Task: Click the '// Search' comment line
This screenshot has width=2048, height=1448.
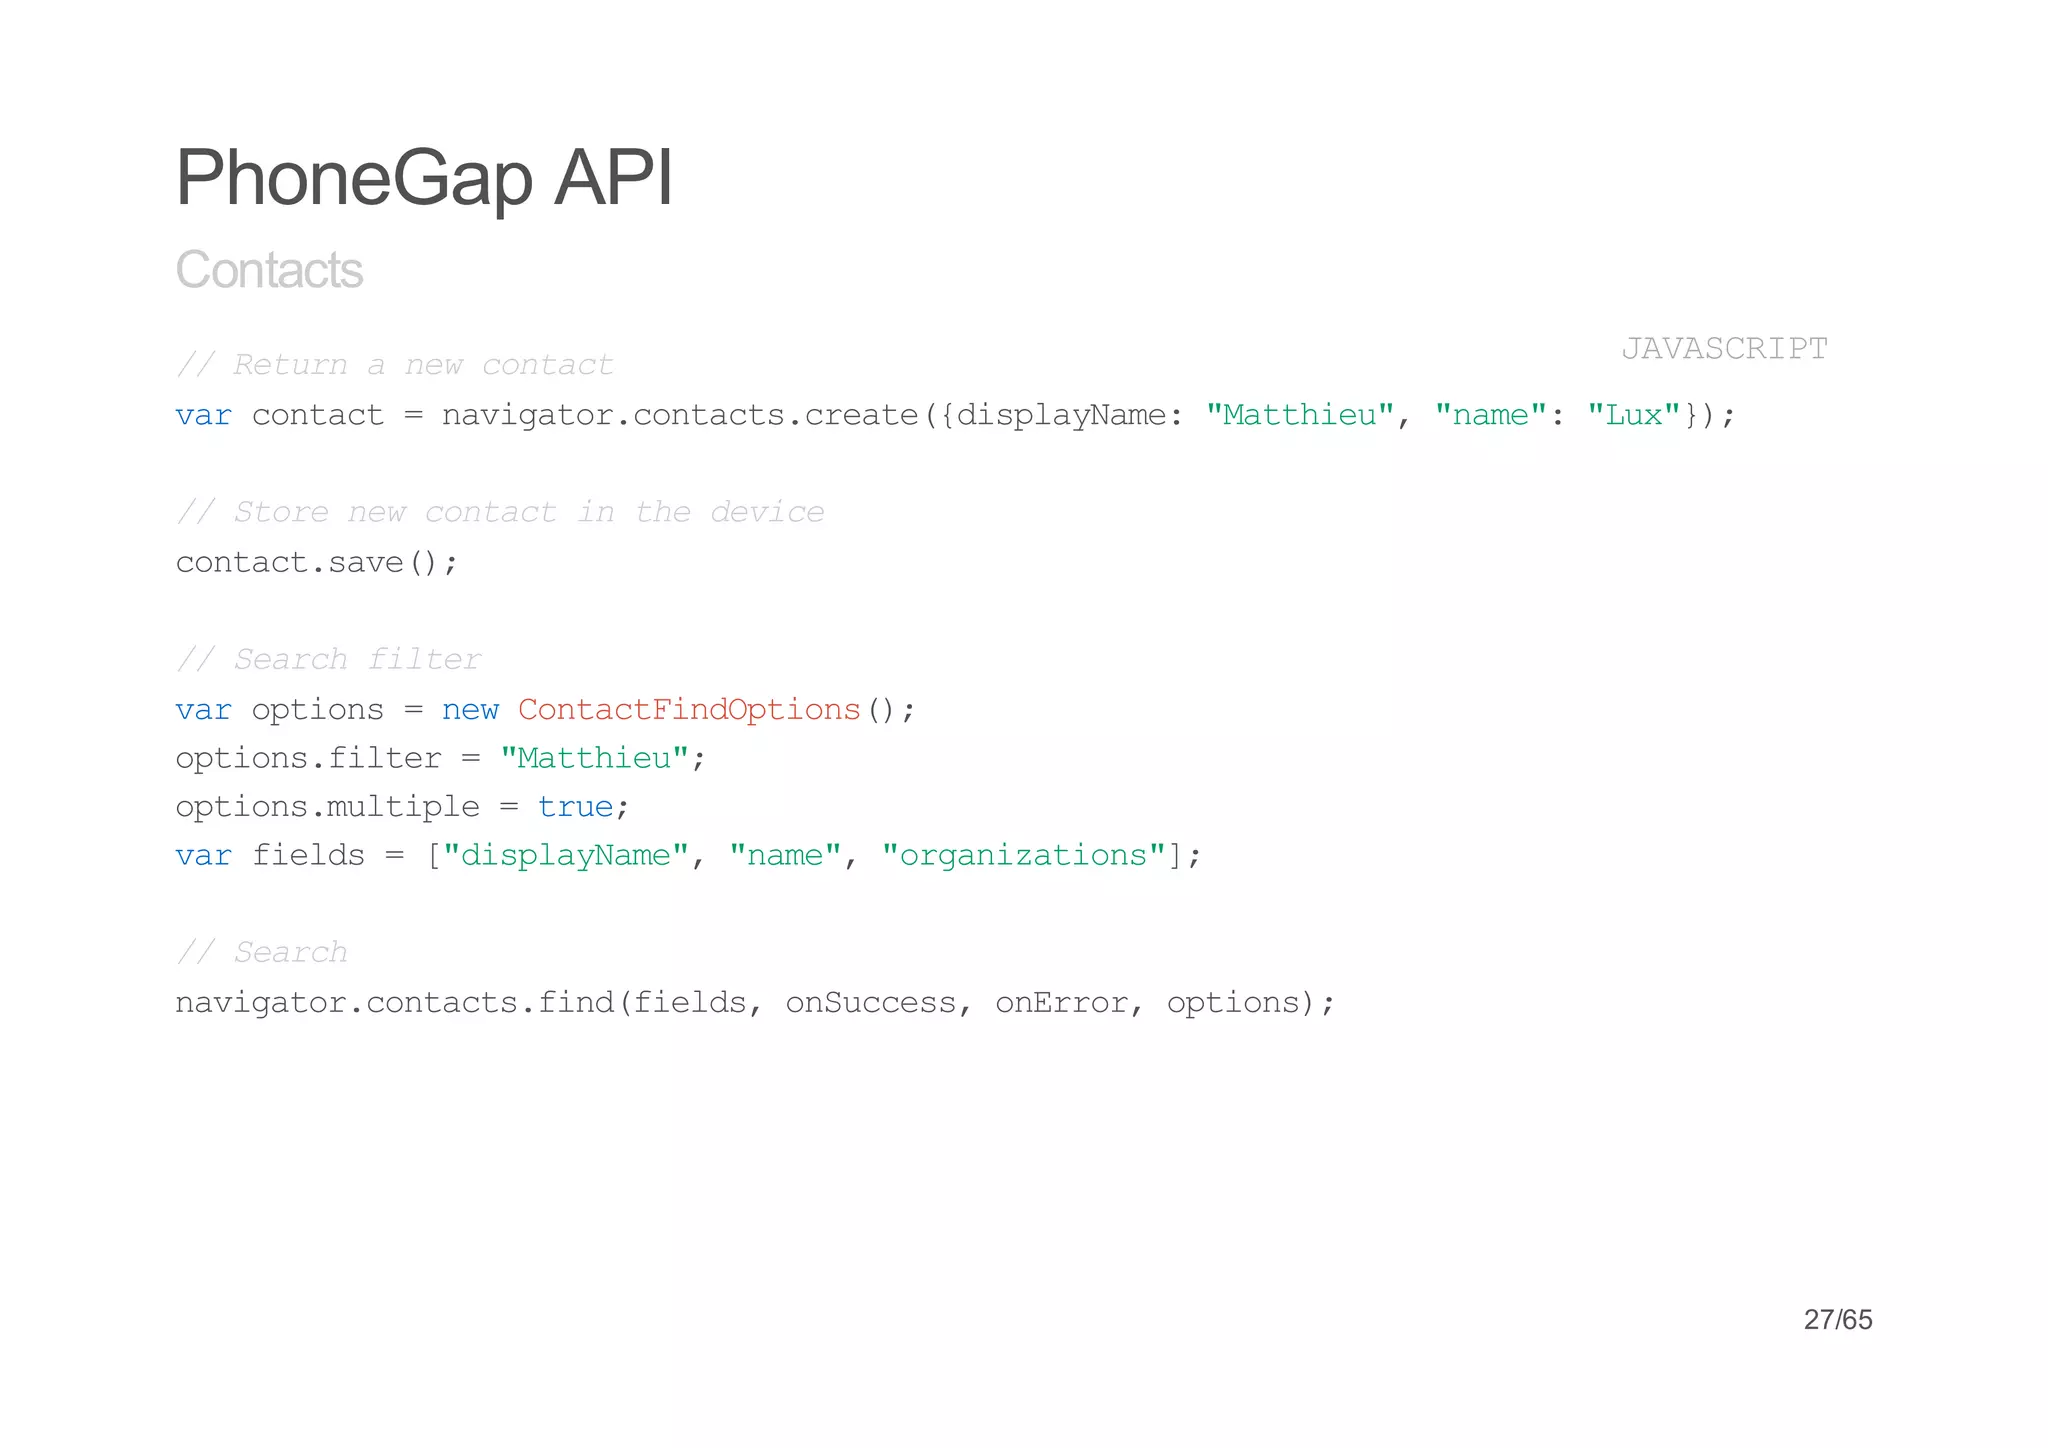Action: point(262,952)
